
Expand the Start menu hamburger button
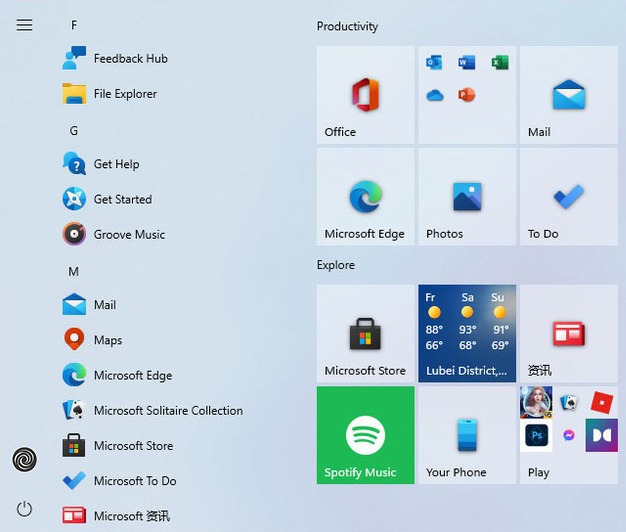24,25
